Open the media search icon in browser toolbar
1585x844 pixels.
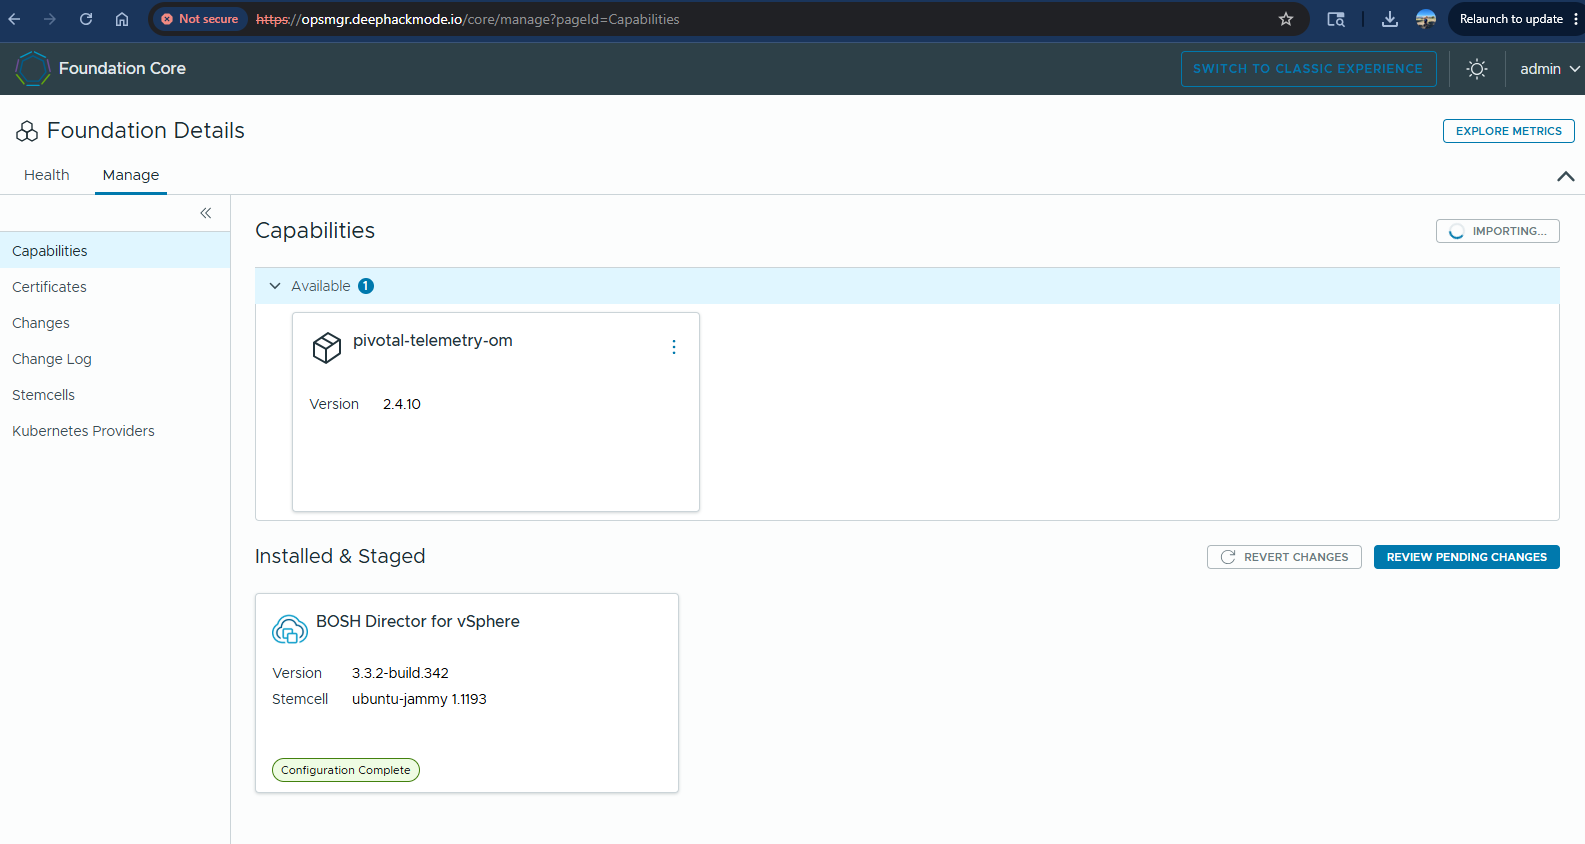1336,19
